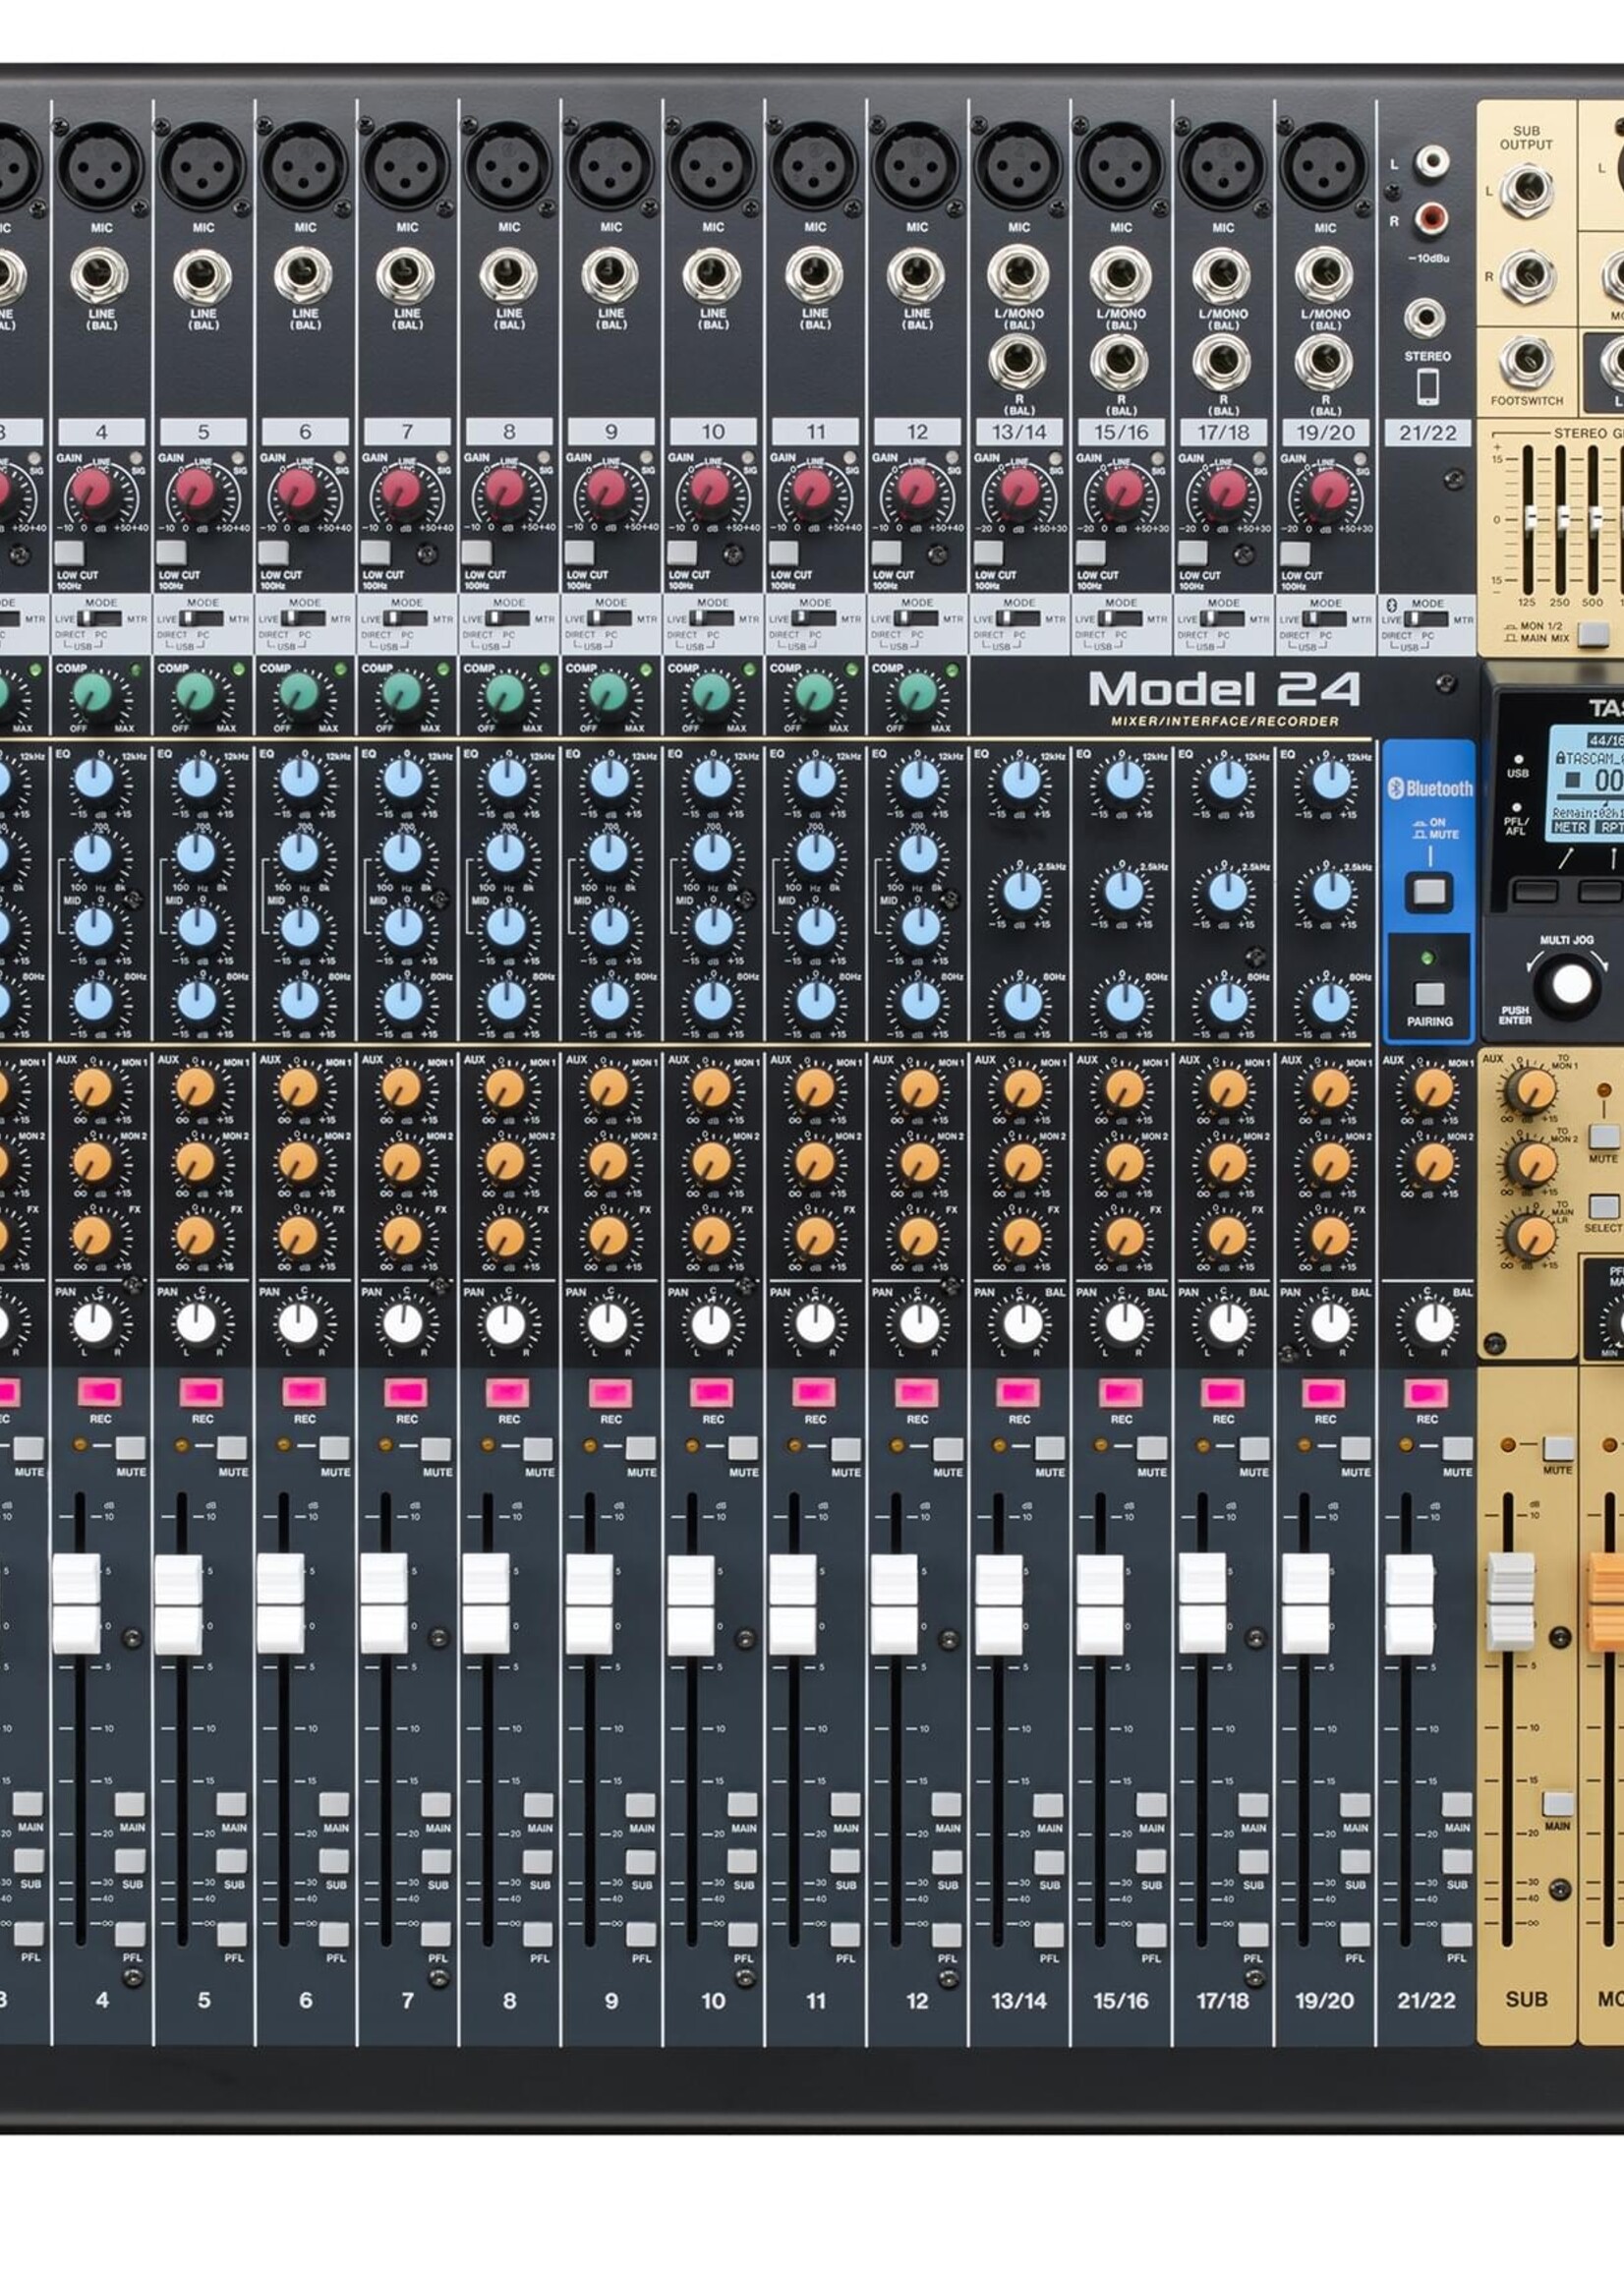
Task: Mute stereo channel 13/14
Action: click(1050, 1449)
